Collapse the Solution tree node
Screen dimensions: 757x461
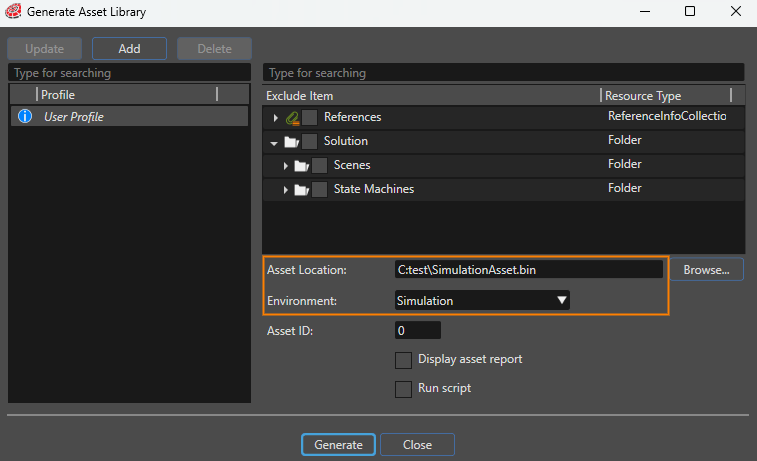[274, 143]
